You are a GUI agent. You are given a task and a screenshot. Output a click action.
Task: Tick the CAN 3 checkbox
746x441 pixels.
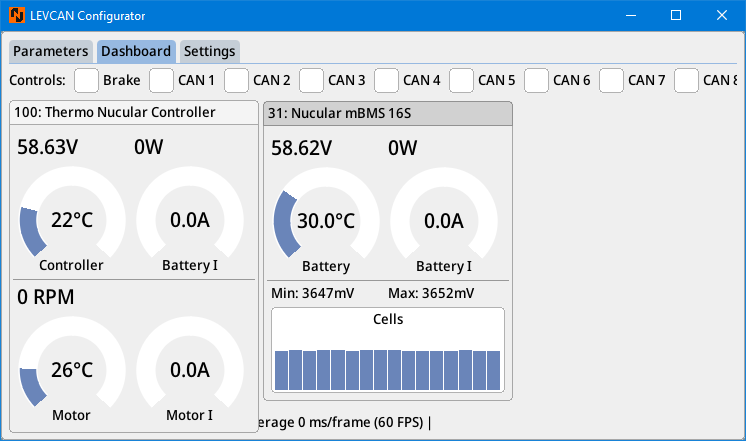coord(312,80)
